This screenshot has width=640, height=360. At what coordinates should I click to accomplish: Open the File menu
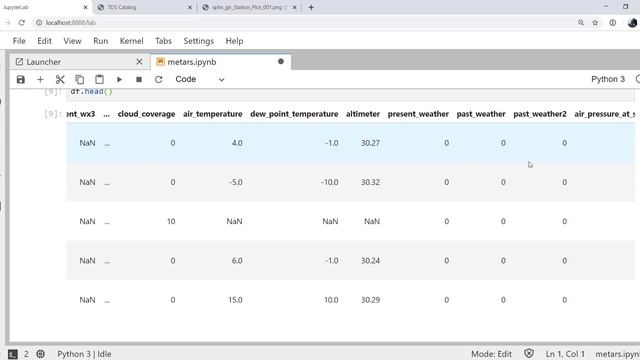[x=19, y=41]
